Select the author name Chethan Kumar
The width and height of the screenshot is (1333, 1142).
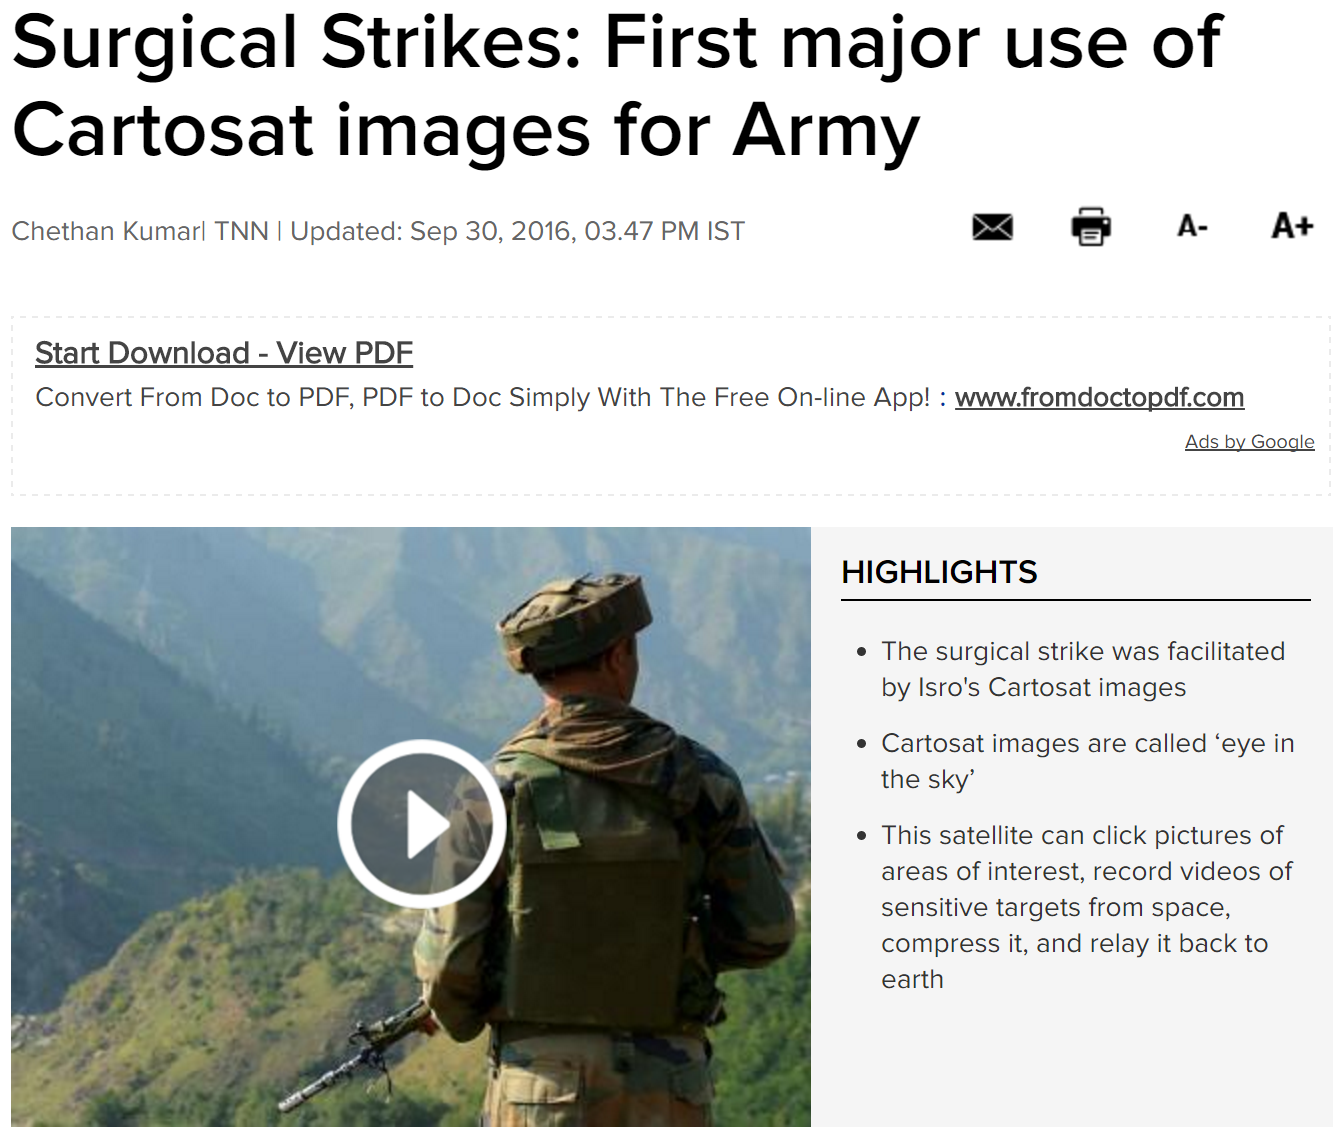pyautogui.click(x=107, y=231)
